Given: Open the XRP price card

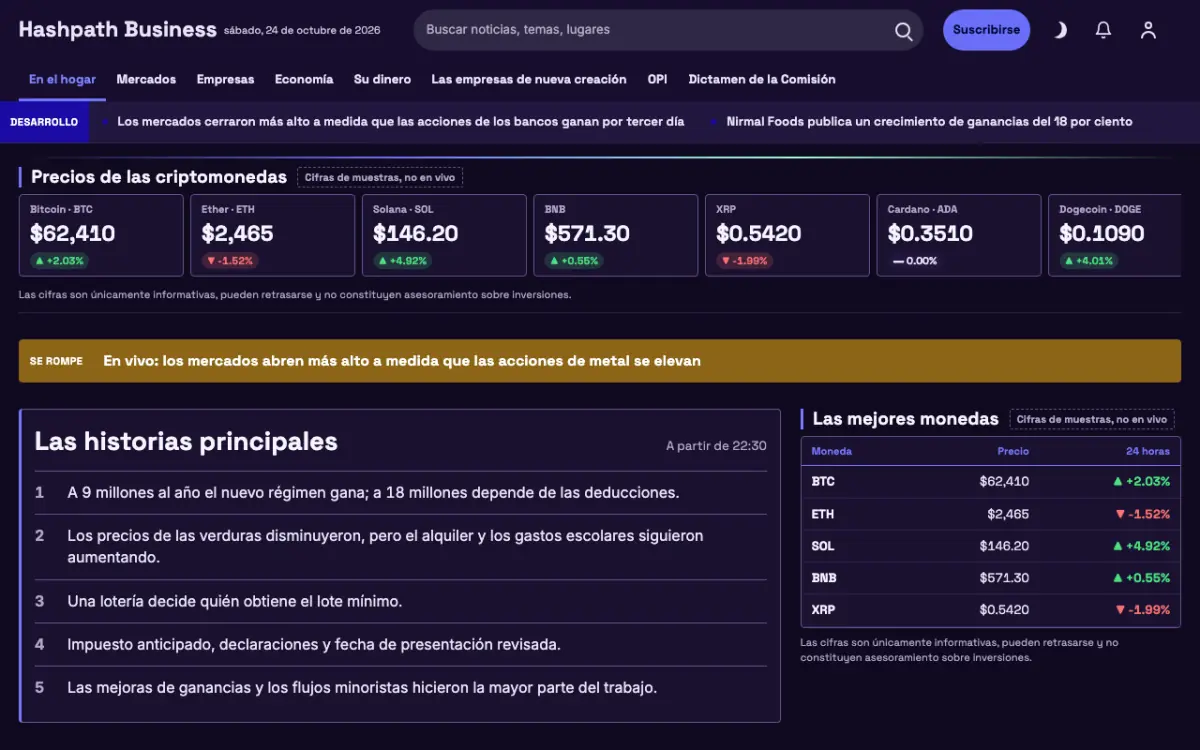Looking at the screenshot, I should (787, 235).
